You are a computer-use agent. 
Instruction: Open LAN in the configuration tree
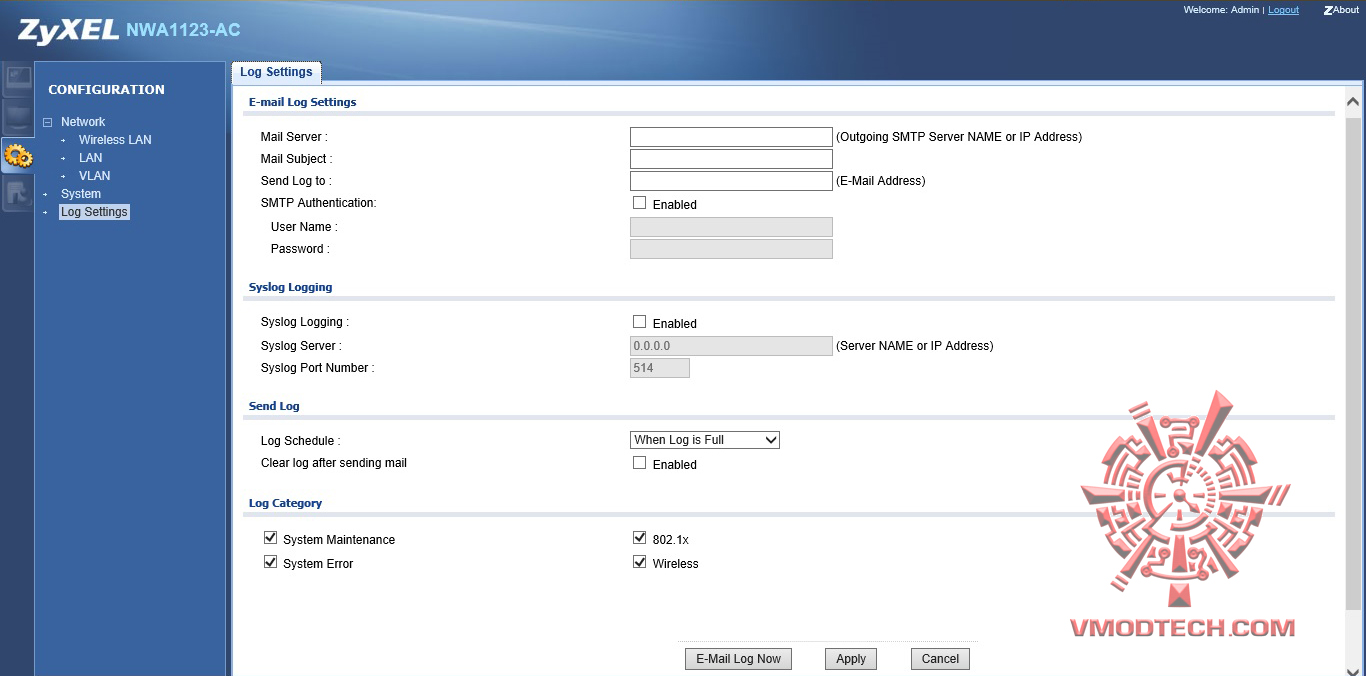point(90,158)
